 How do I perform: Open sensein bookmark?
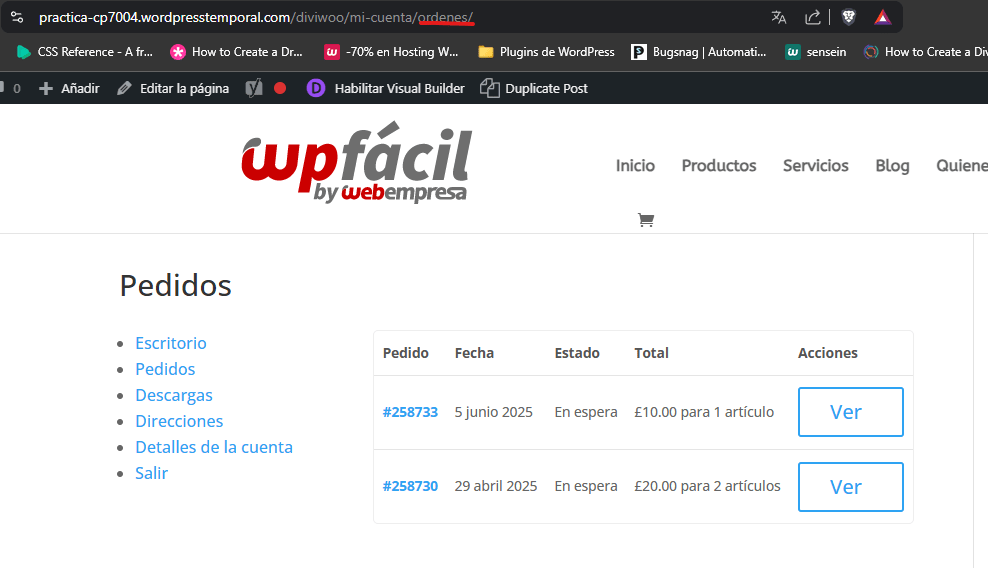816,52
